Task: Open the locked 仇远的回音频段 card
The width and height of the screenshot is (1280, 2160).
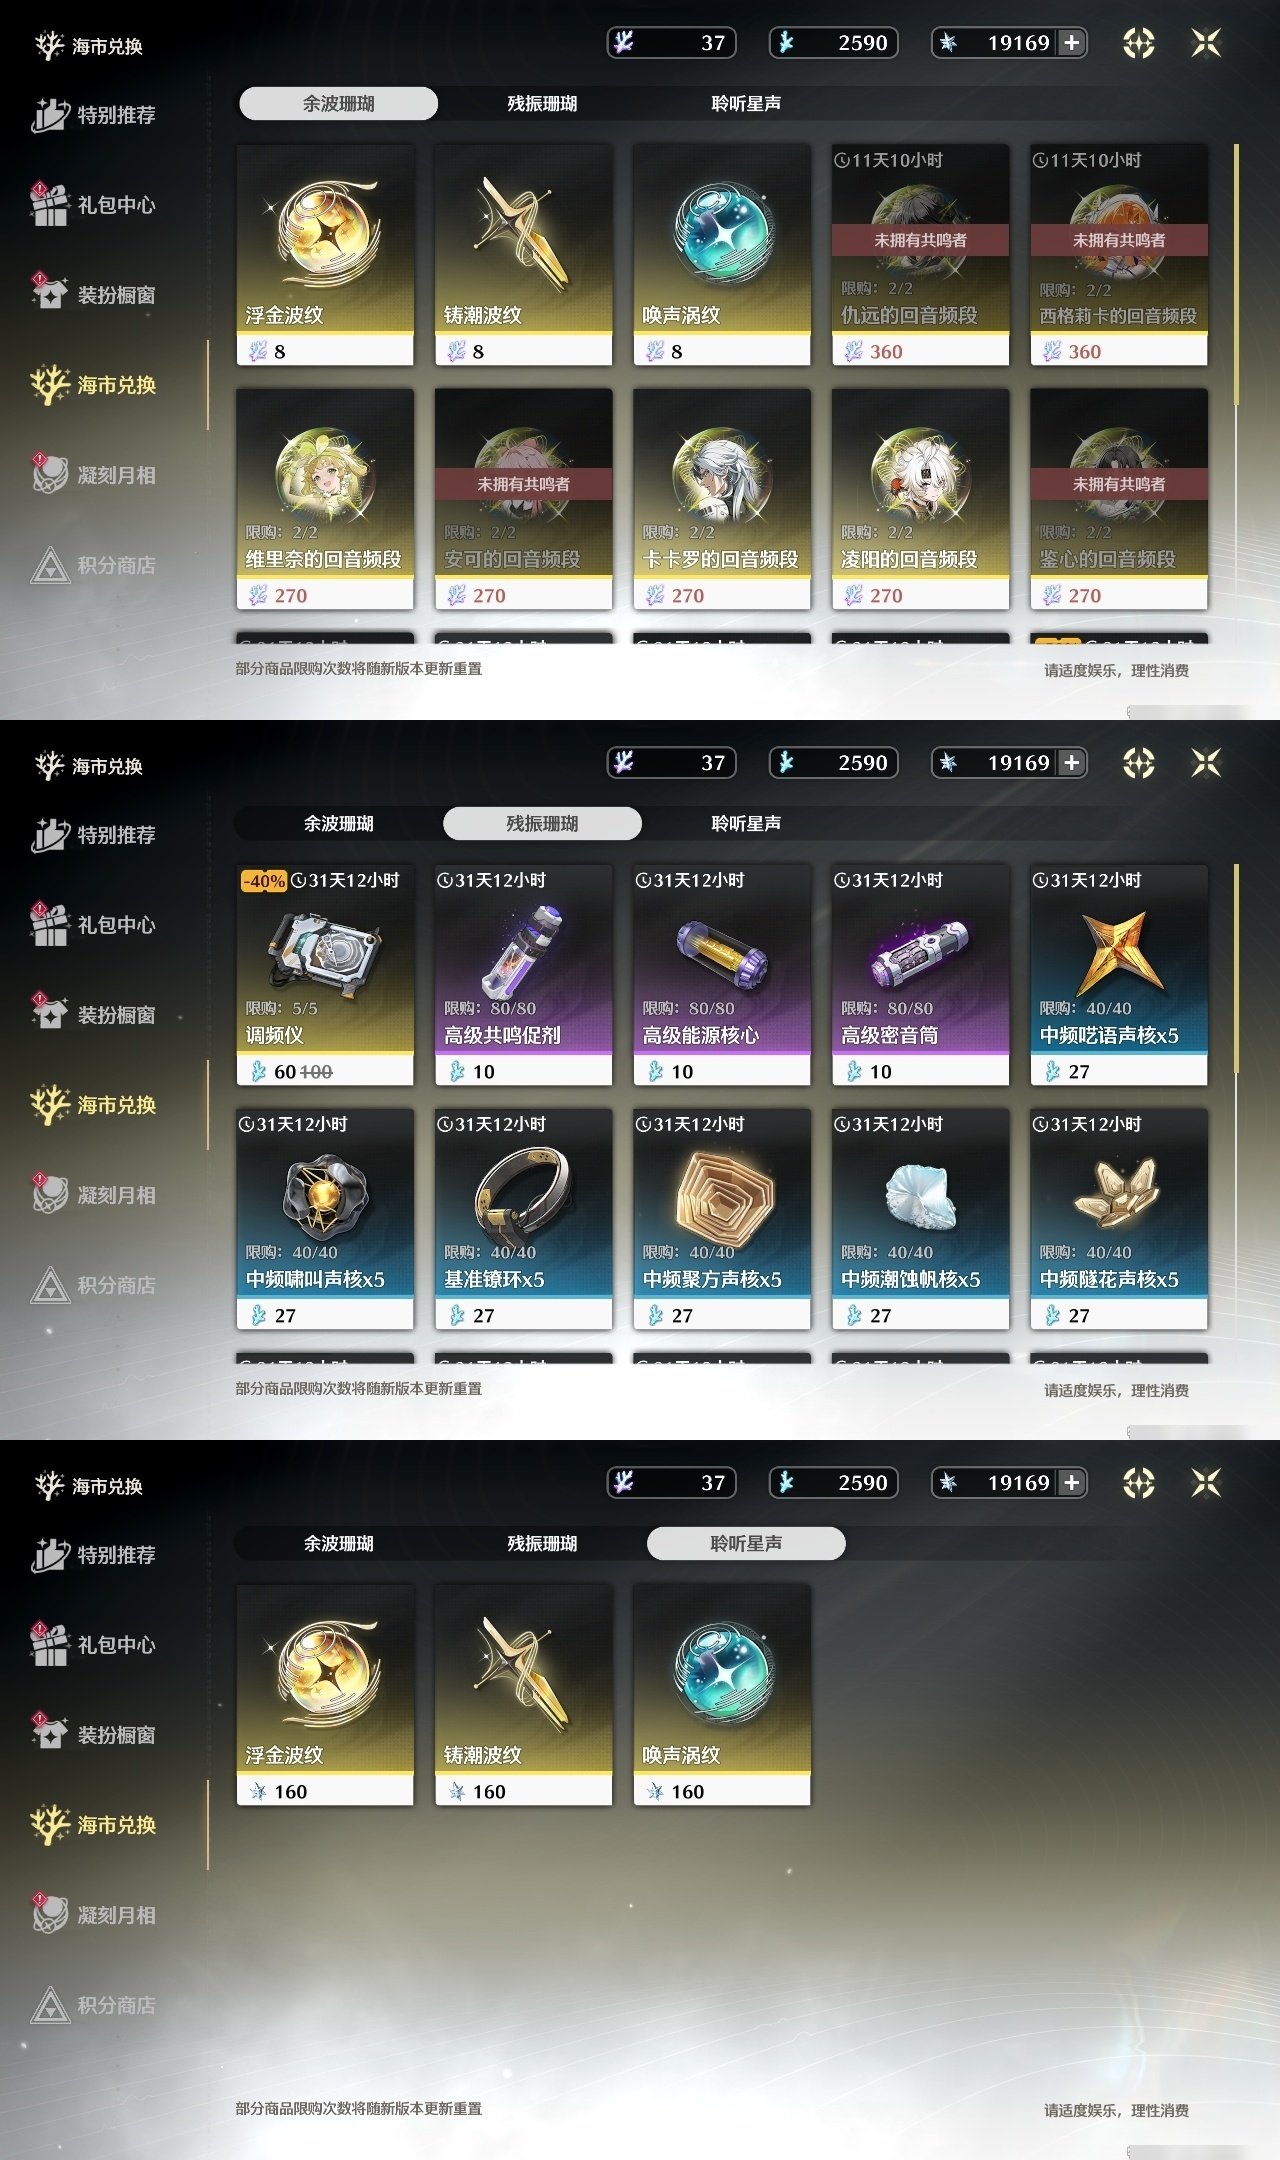Action: pyautogui.click(x=920, y=255)
